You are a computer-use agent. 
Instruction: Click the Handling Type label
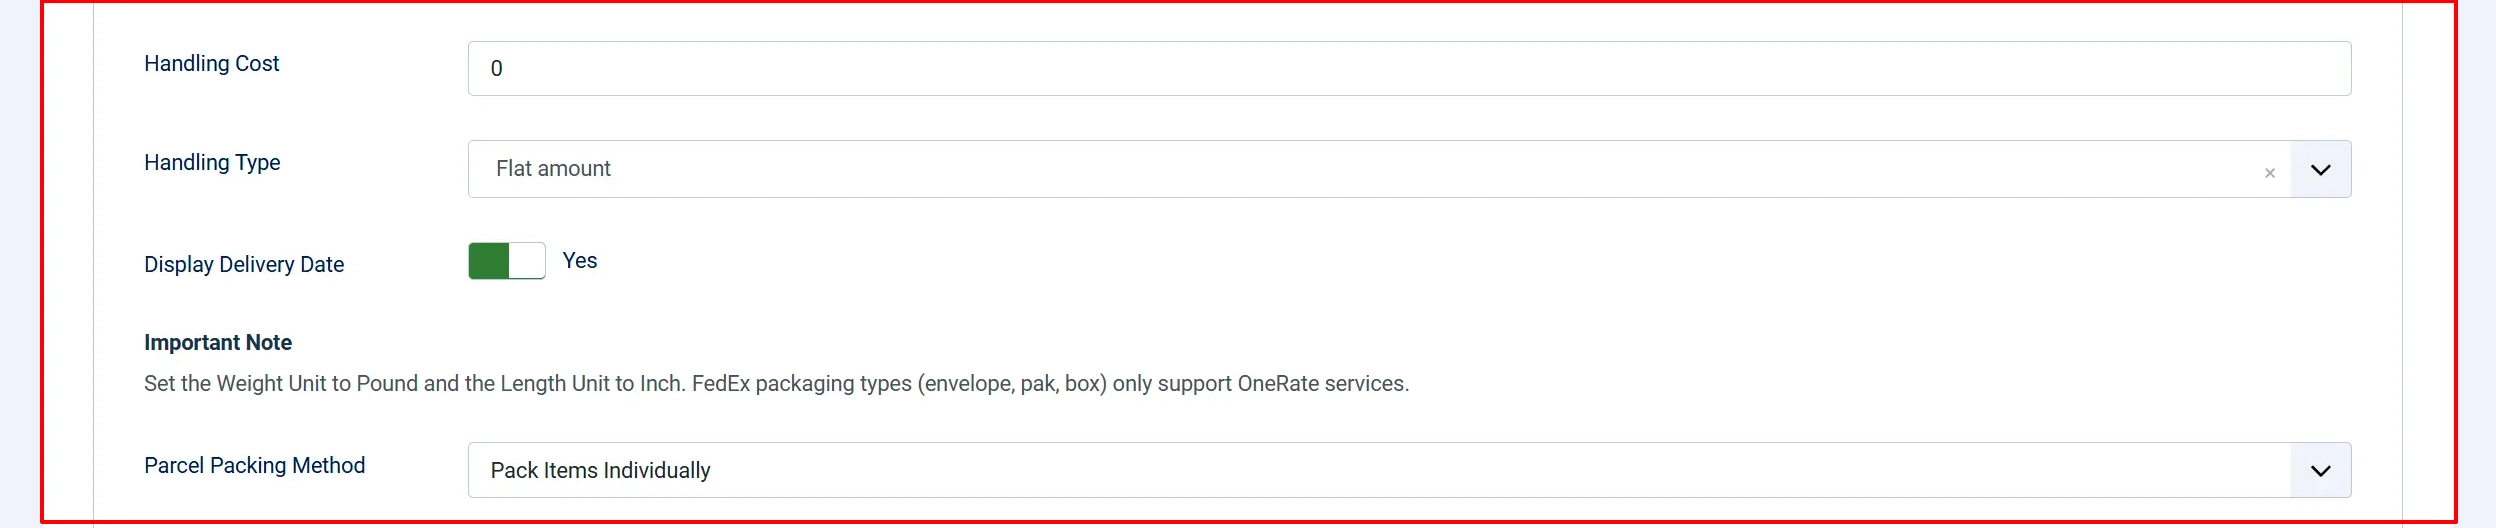[x=212, y=162]
